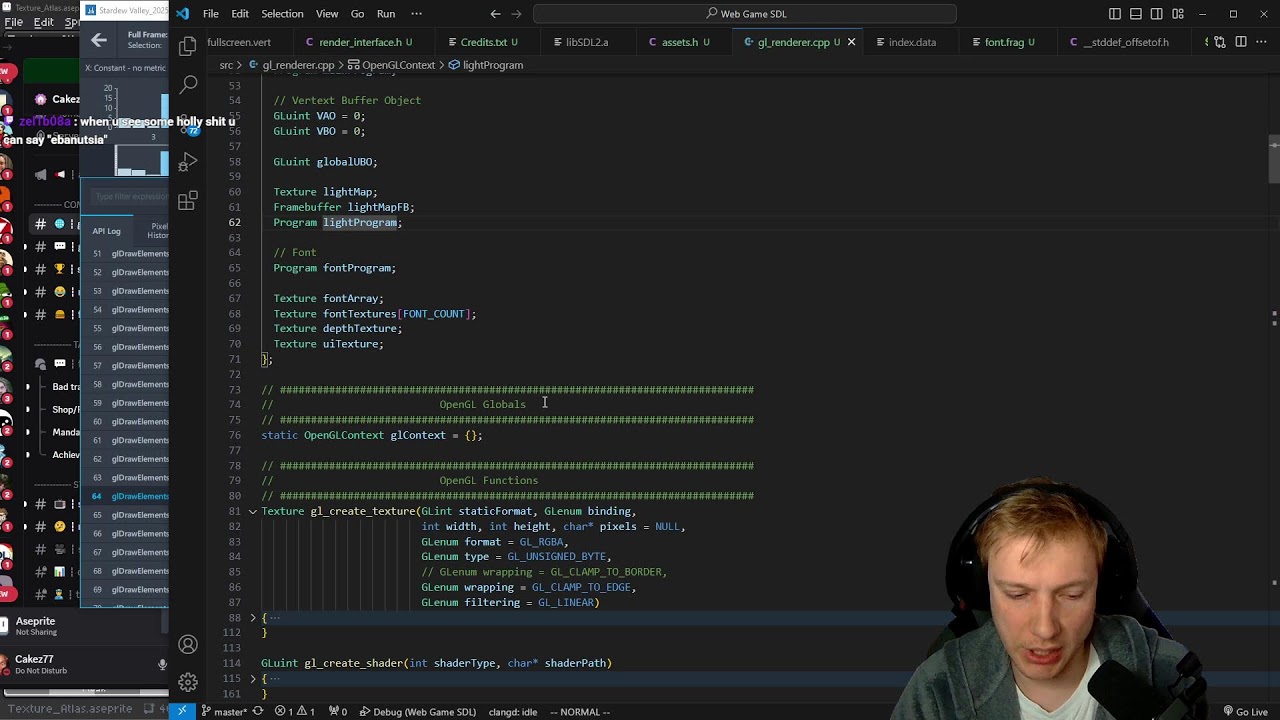Open the errors and warnings count
The width and height of the screenshot is (1280, 720).
(295, 712)
